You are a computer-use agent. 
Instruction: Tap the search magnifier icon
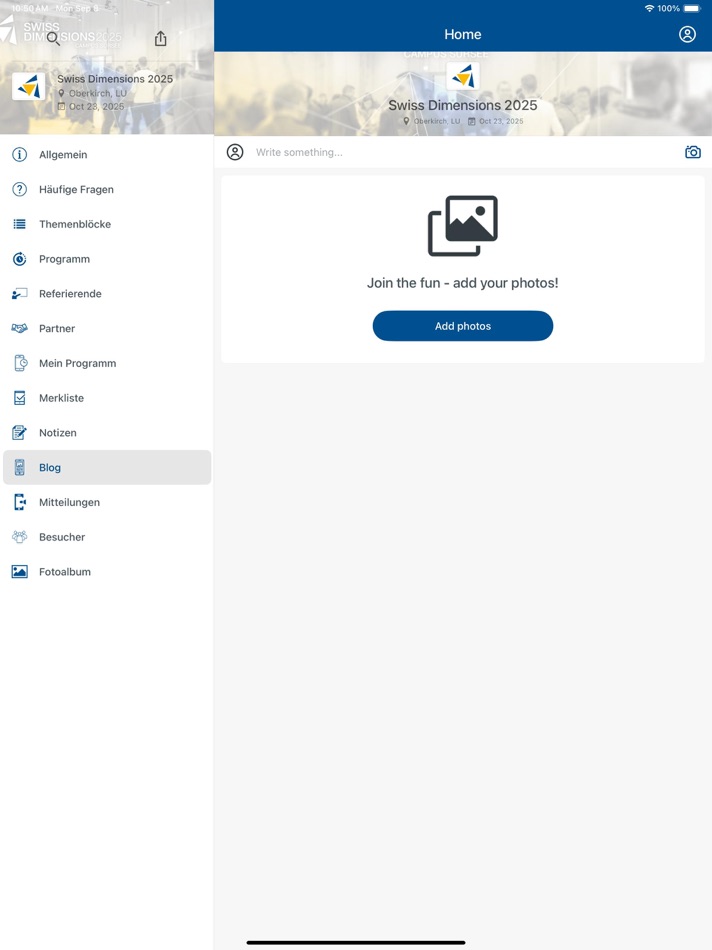[x=53, y=39]
